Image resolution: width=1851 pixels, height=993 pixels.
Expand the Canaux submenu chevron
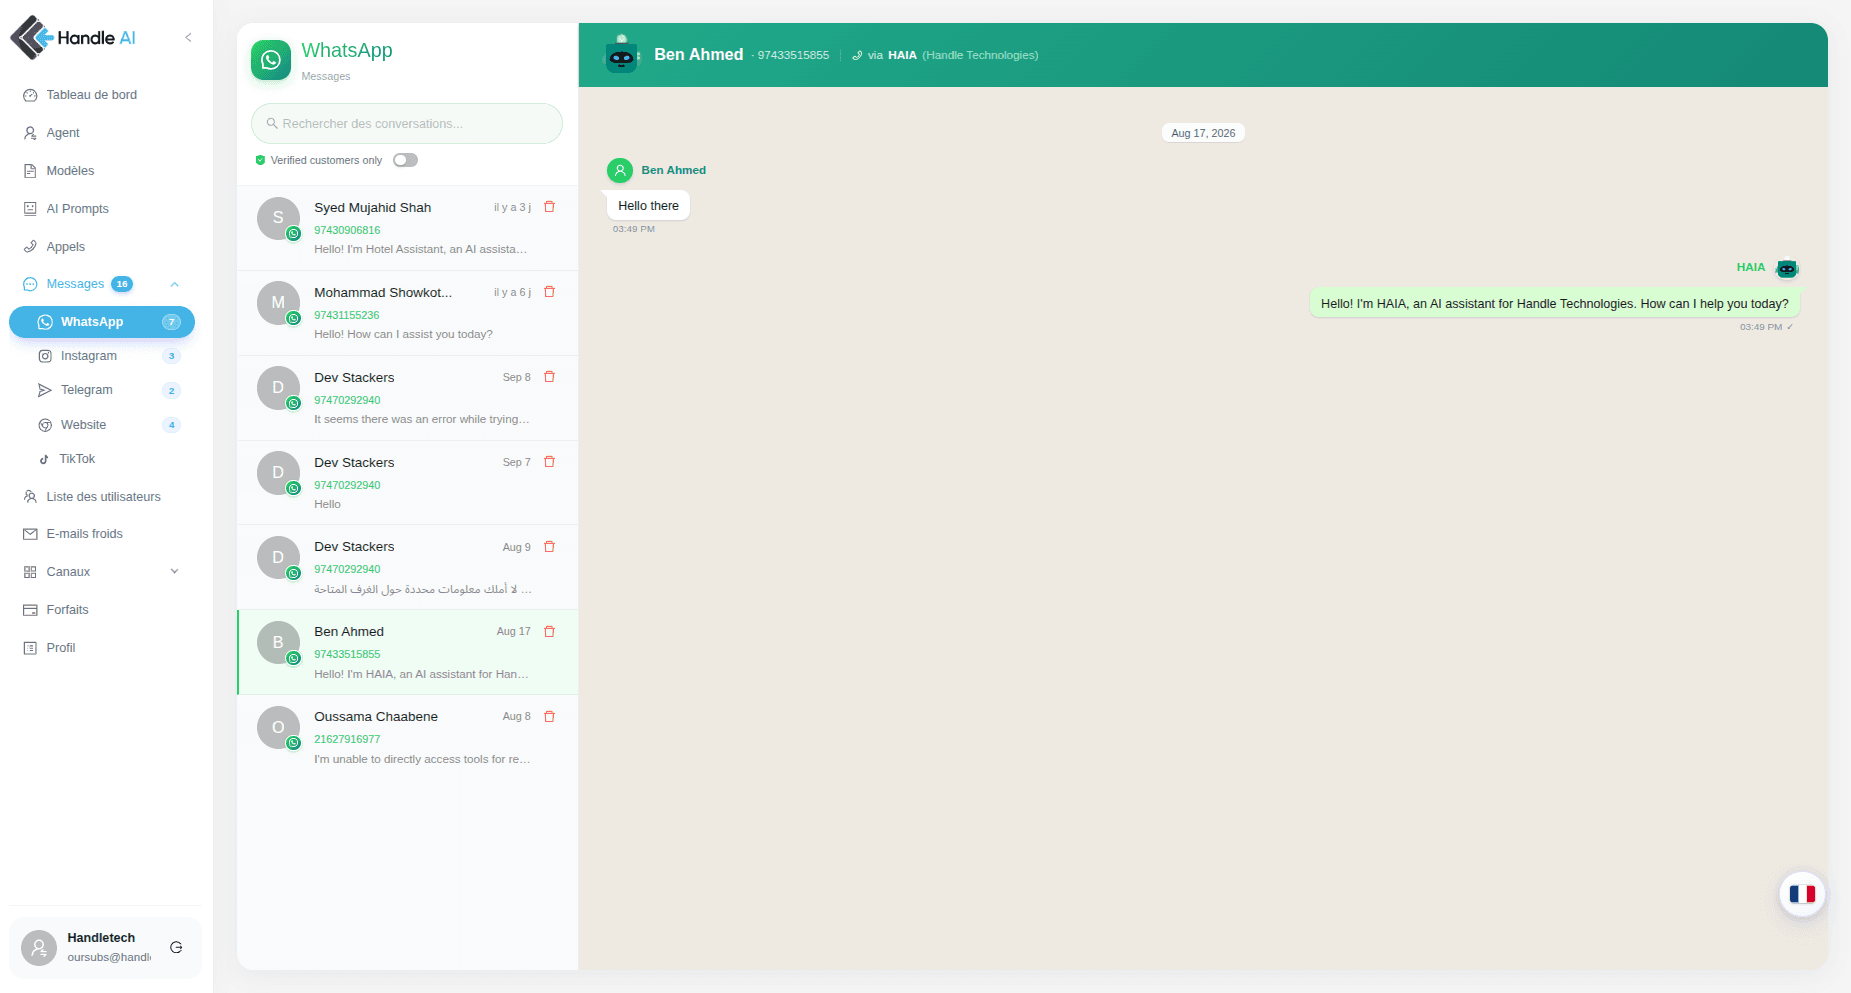coord(175,572)
